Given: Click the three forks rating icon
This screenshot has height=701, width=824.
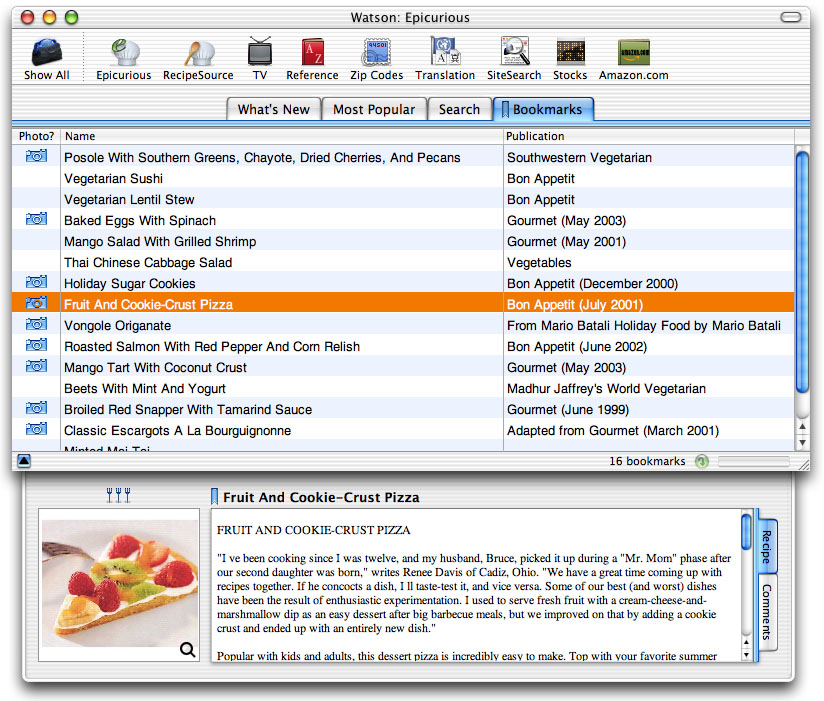Looking at the screenshot, I should click(118, 495).
